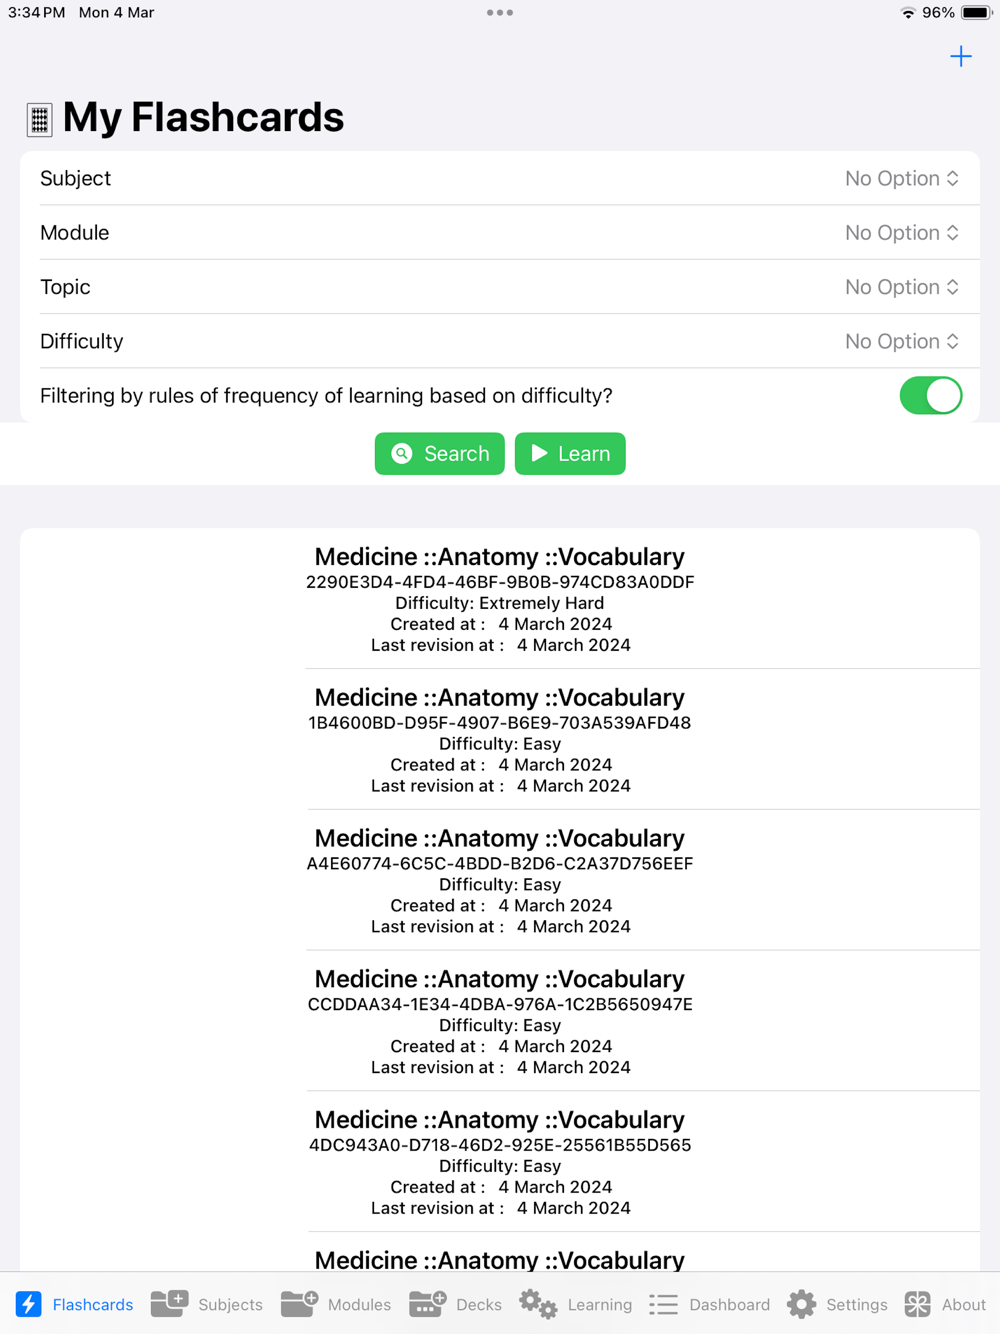
Task: Go to the Decks icon tab
Action: click(x=427, y=1303)
